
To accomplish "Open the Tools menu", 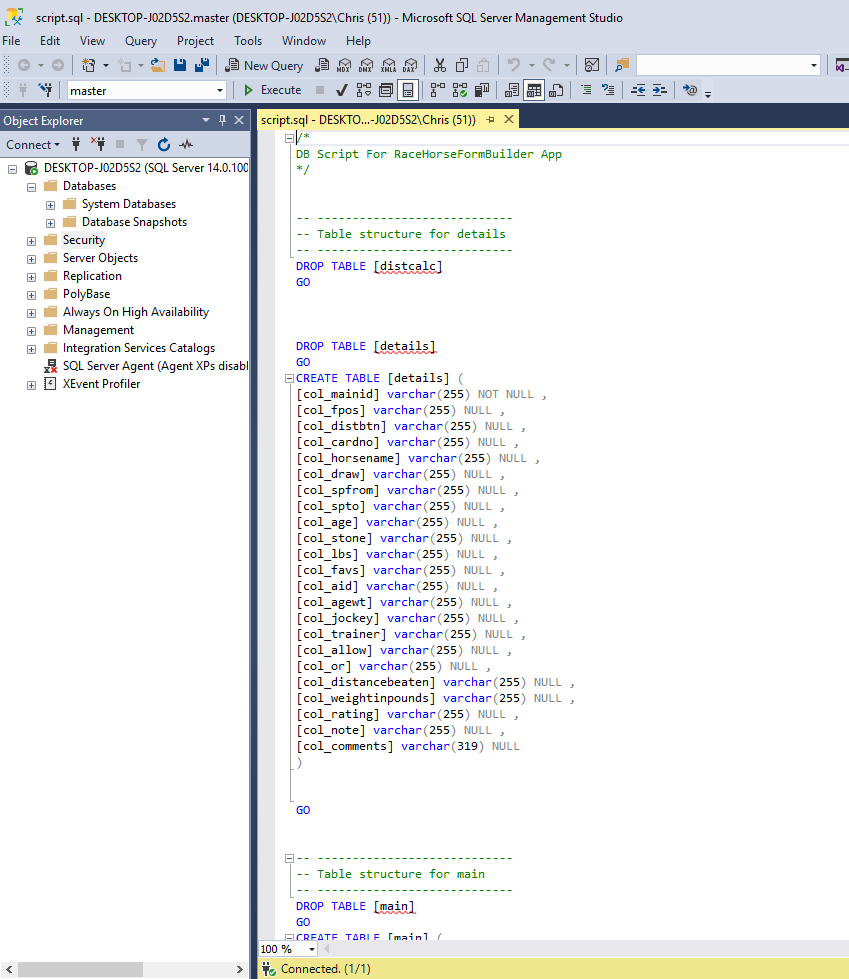I will click(x=248, y=41).
